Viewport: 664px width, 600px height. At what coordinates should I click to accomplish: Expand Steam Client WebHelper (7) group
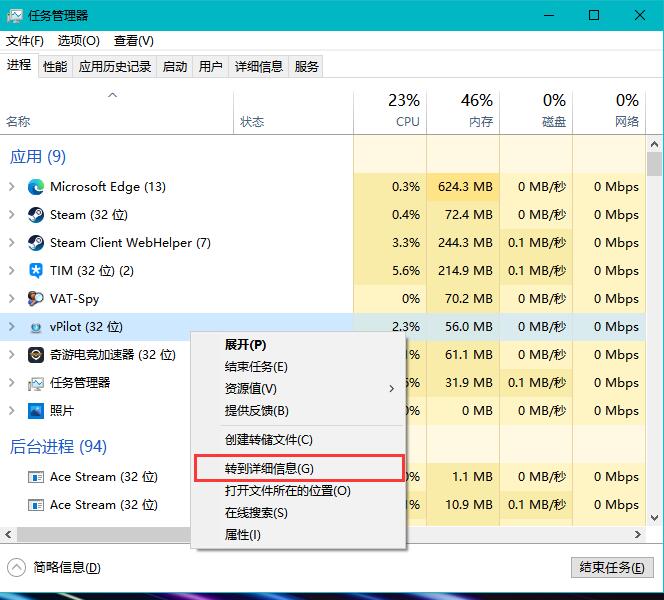tap(12, 243)
